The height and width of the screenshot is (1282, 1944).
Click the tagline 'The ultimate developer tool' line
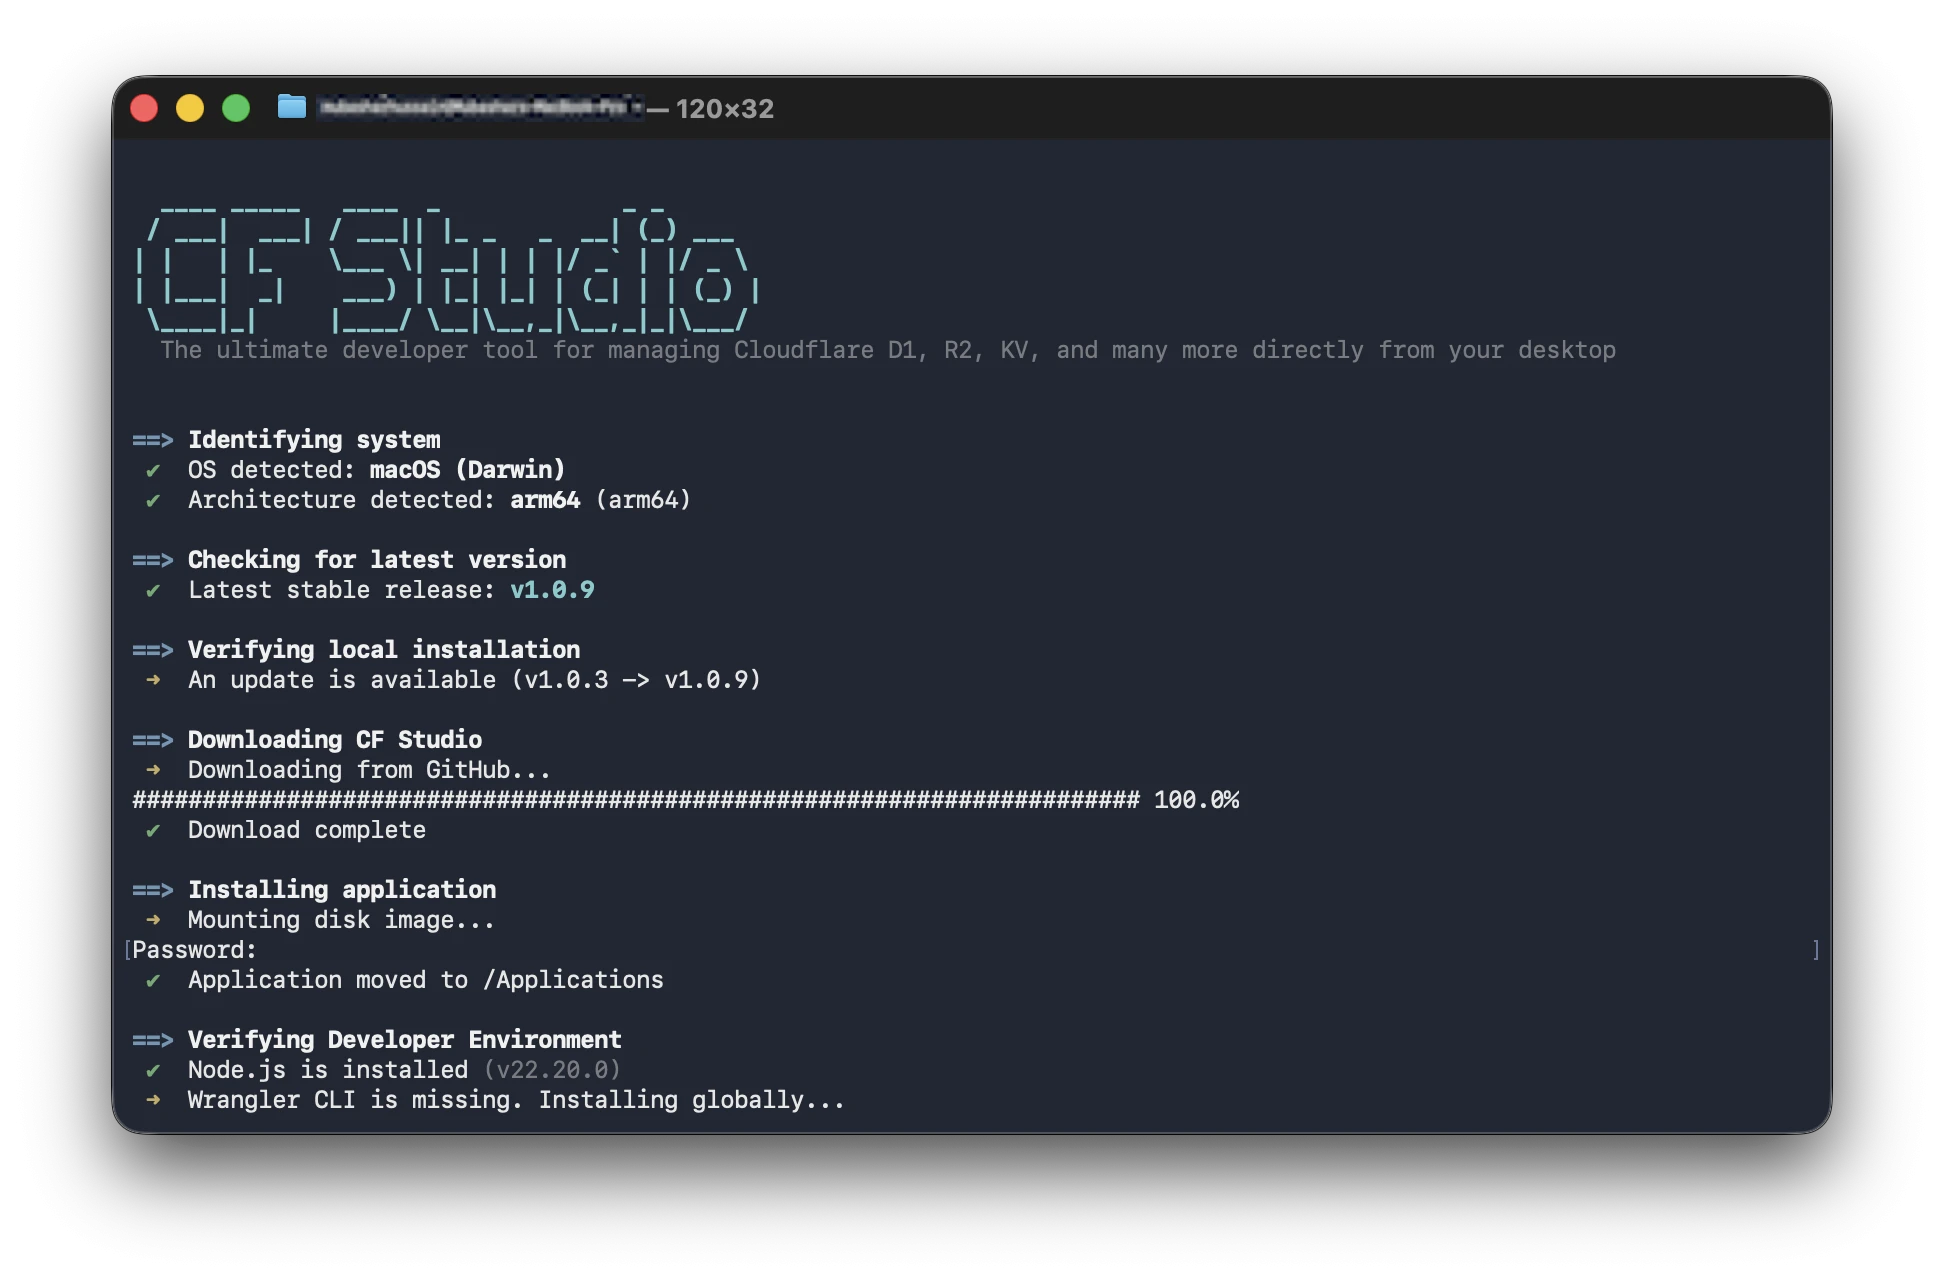pyautogui.click(x=888, y=350)
